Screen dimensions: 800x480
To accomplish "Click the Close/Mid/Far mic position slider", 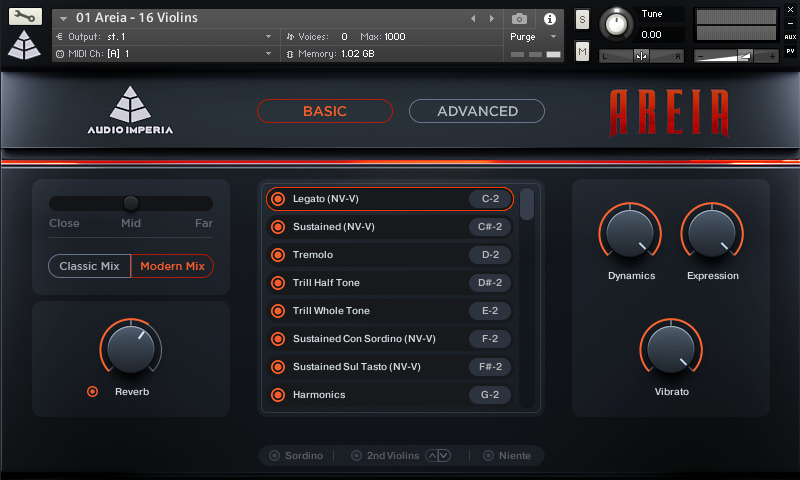I will (x=130, y=203).
